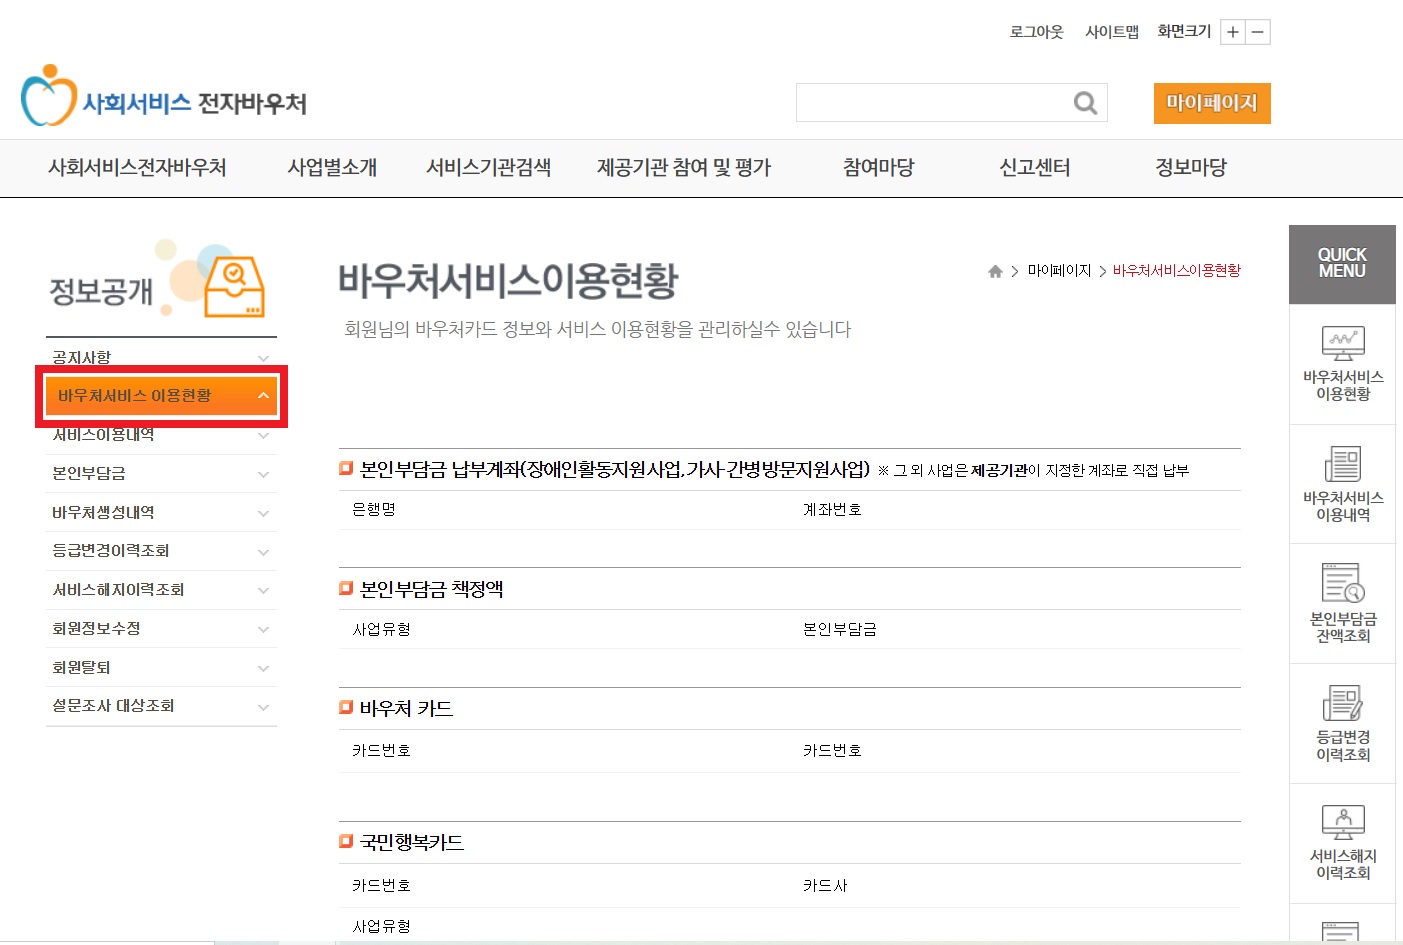Select 서비스해지이력조회 sidebar item
This screenshot has width=1403, height=945.
(x=161, y=590)
